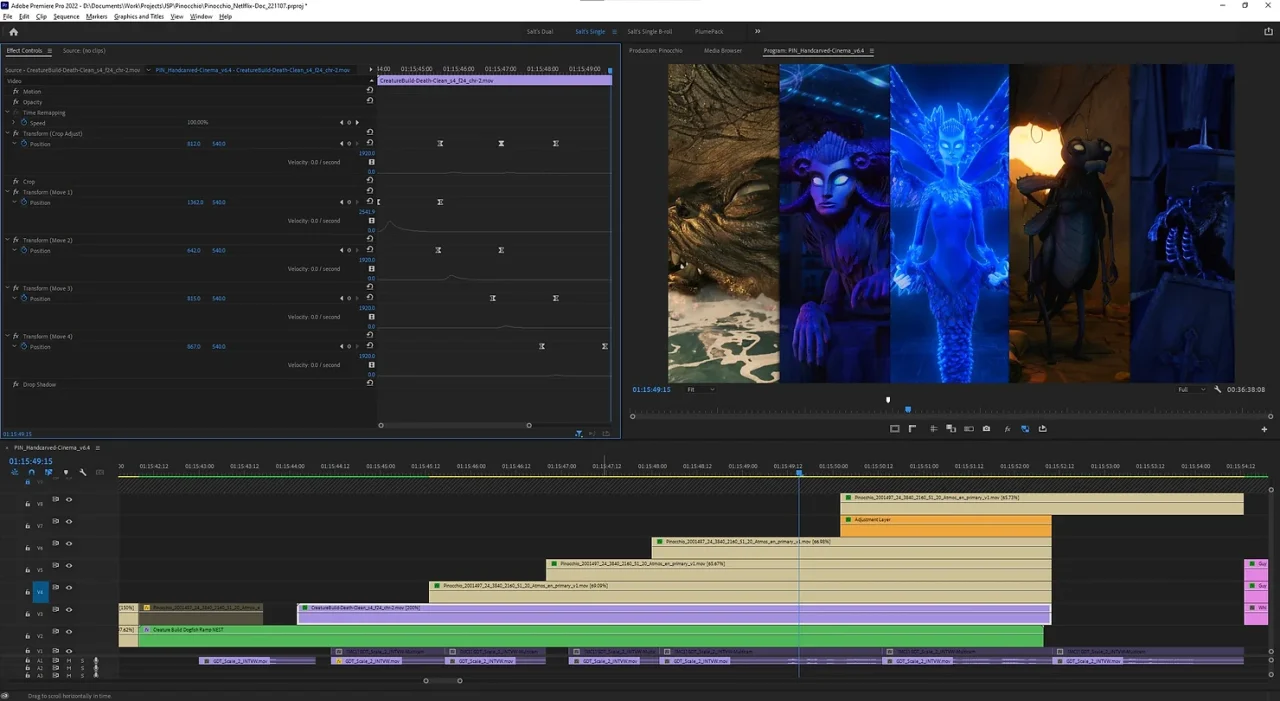The image size is (1280, 701).
Task: Toggle the lock on track V5
Action: (27, 570)
